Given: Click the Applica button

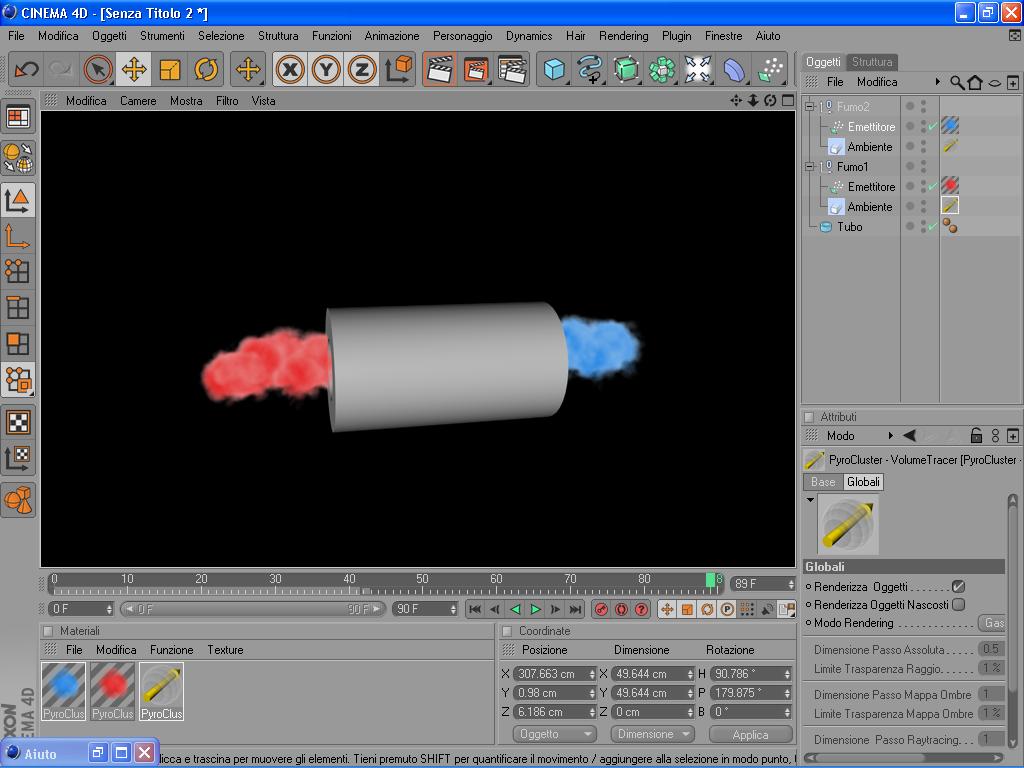Looking at the screenshot, I should point(750,734).
